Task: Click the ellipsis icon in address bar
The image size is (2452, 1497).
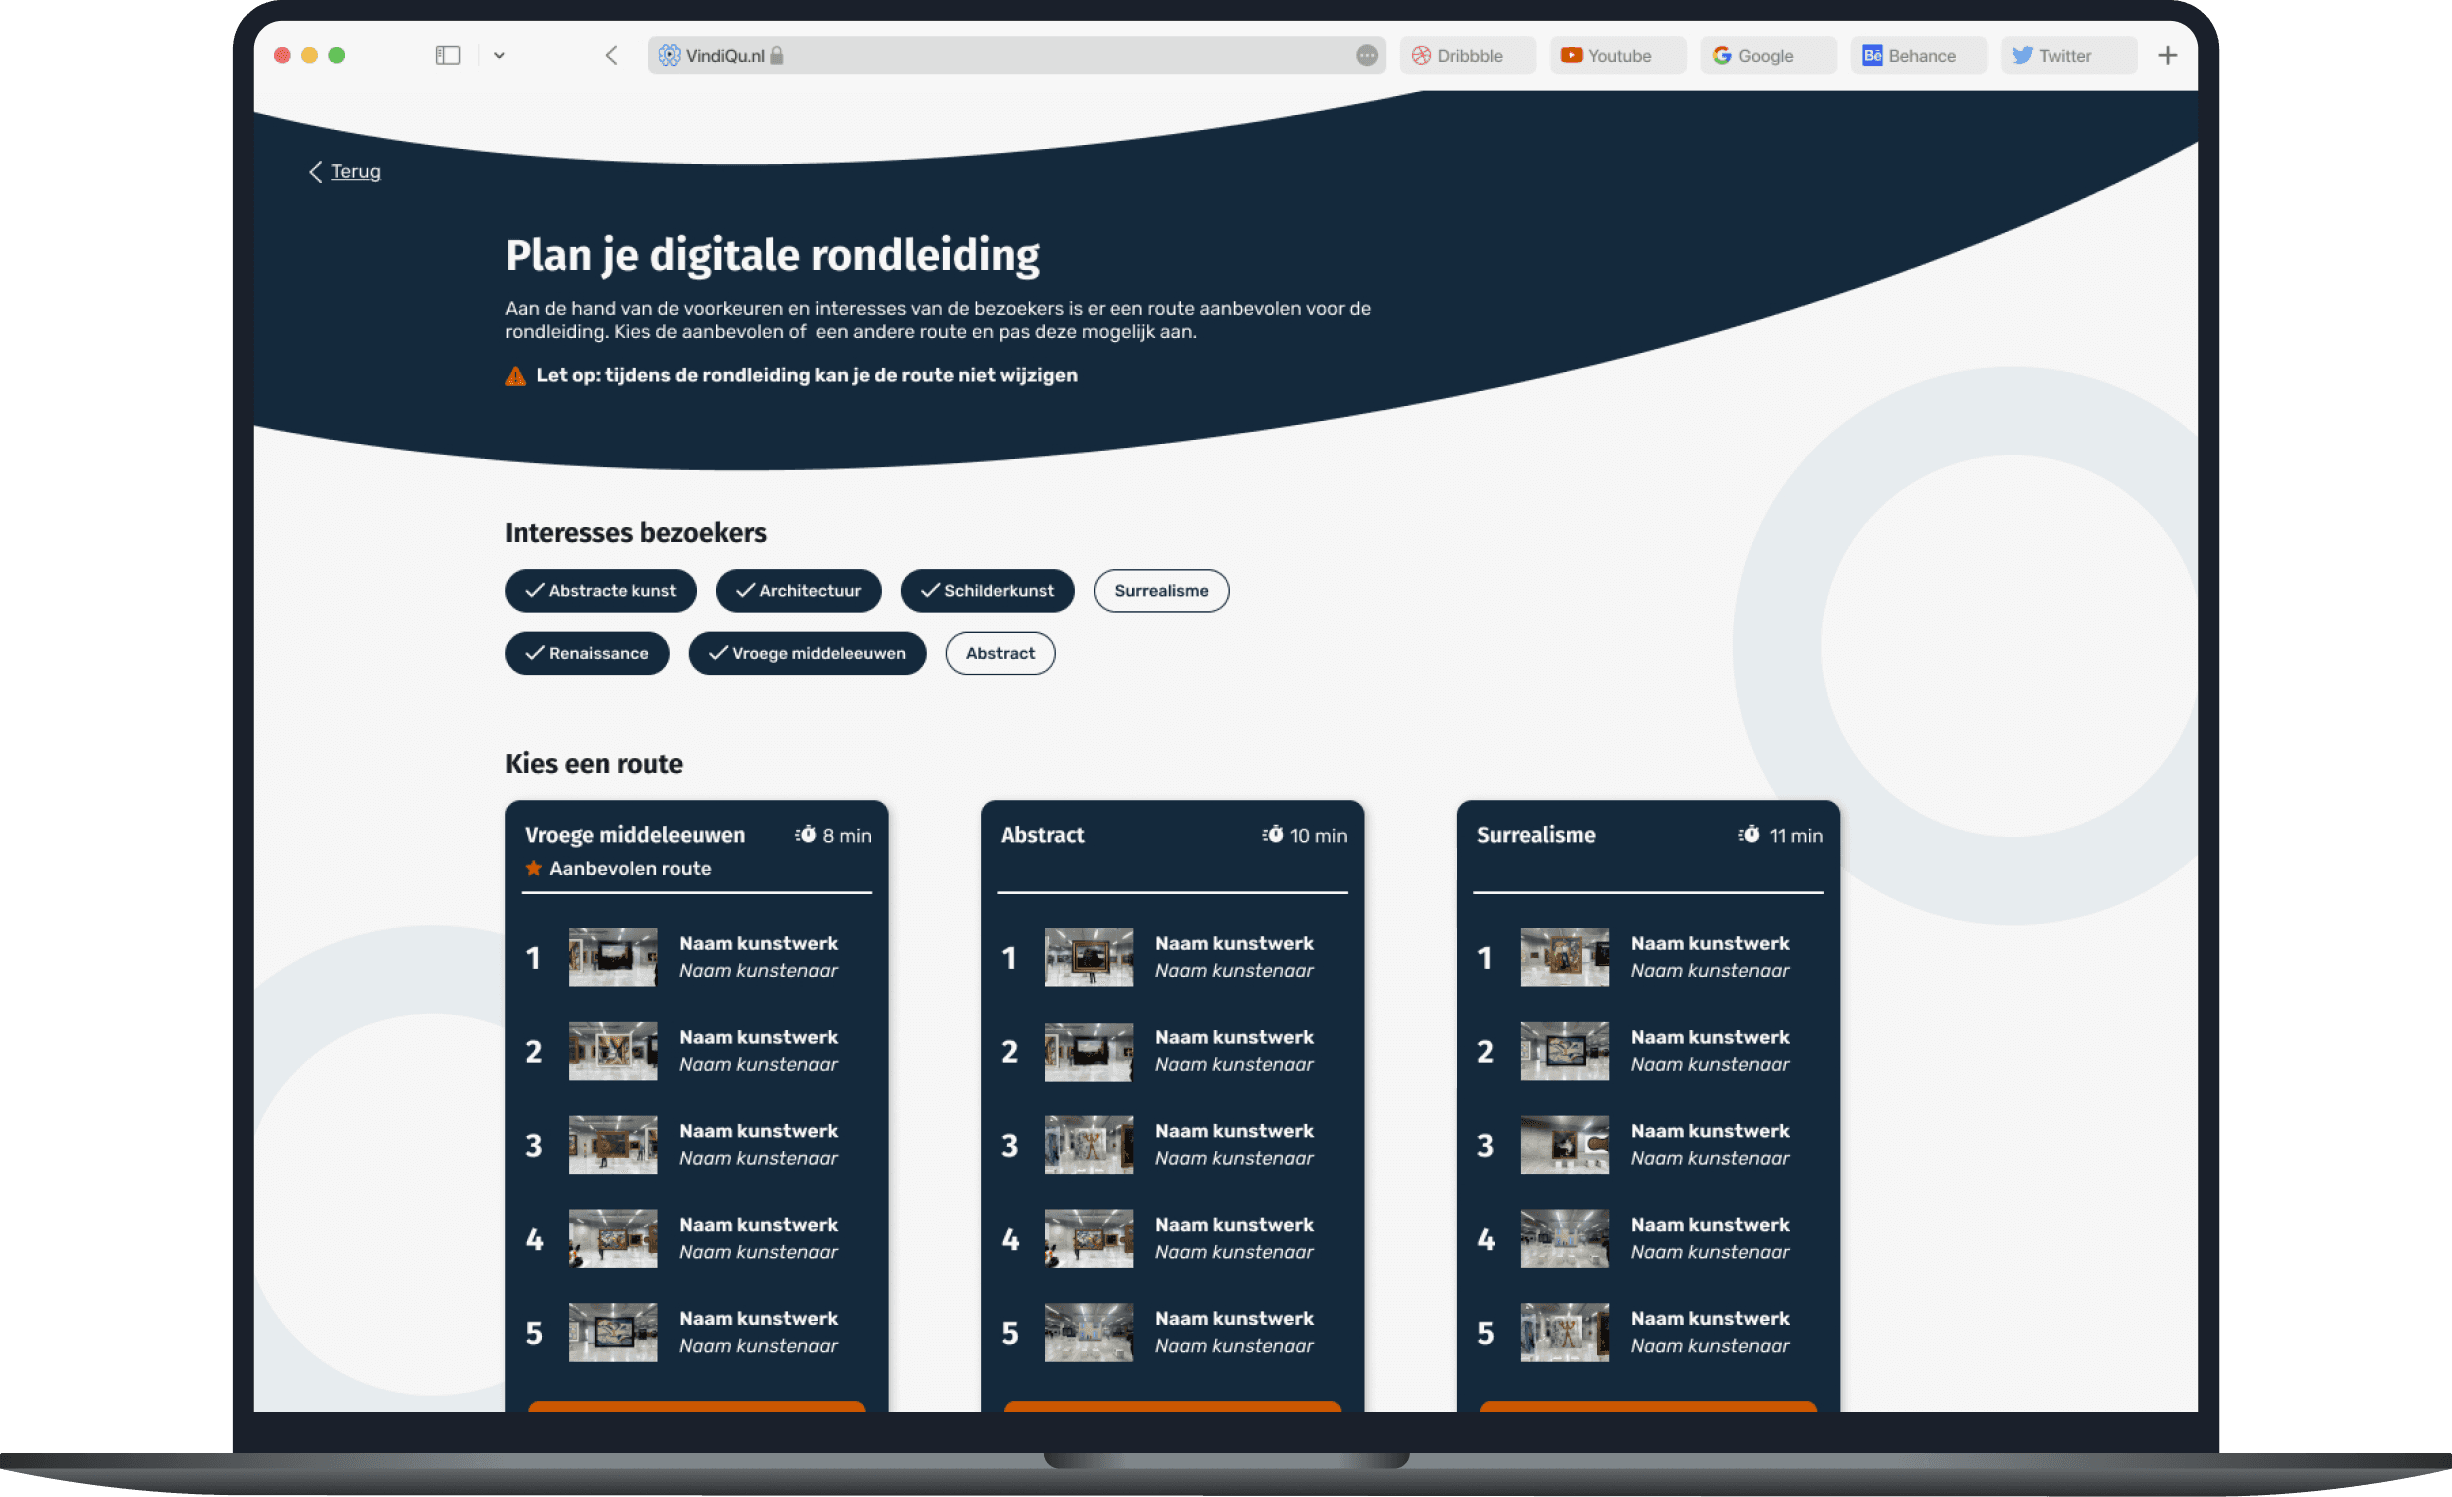Action: tap(1366, 56)
